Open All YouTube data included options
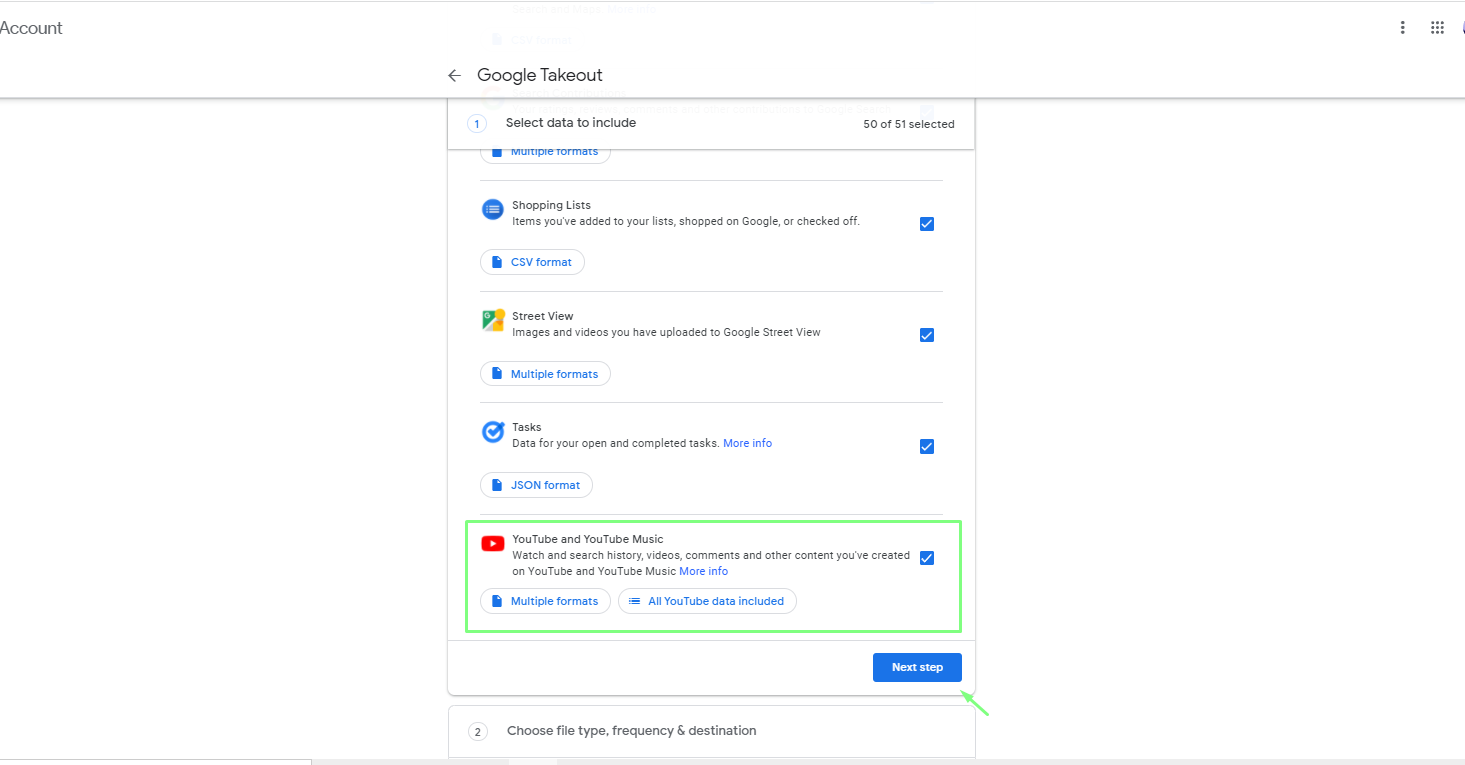This screenshot has height=765, width=1465. [x=707, y=601]
